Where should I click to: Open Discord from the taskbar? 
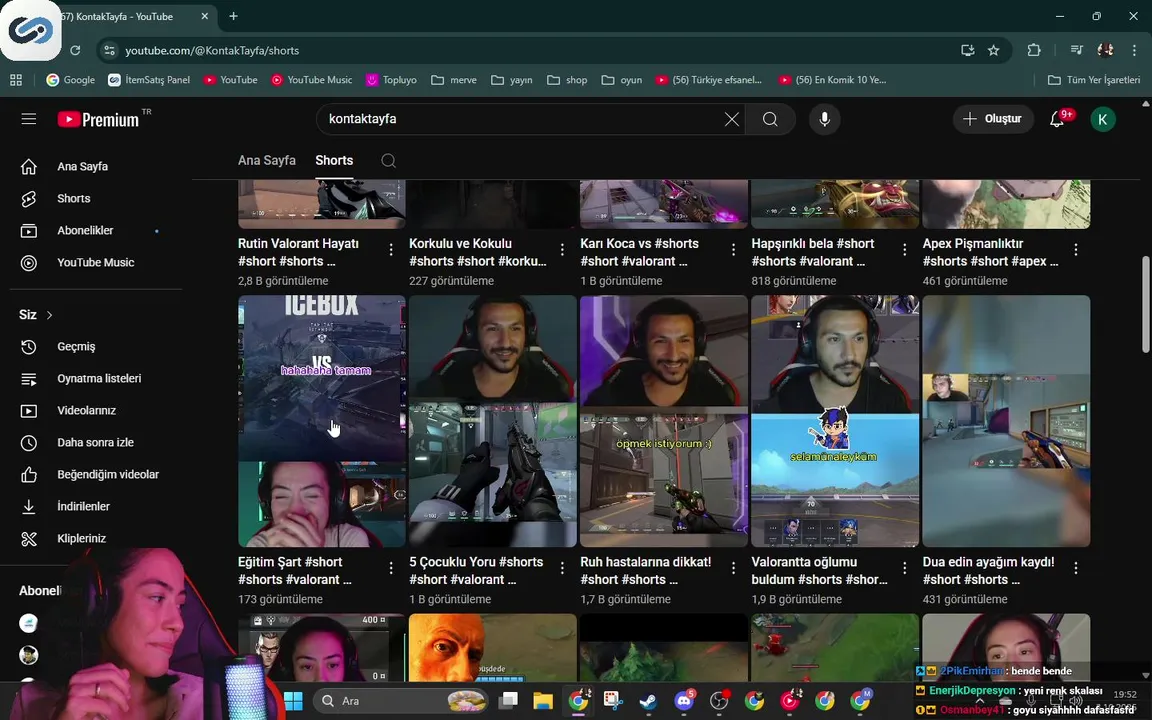pyautogui.click(x=684, y=701)
